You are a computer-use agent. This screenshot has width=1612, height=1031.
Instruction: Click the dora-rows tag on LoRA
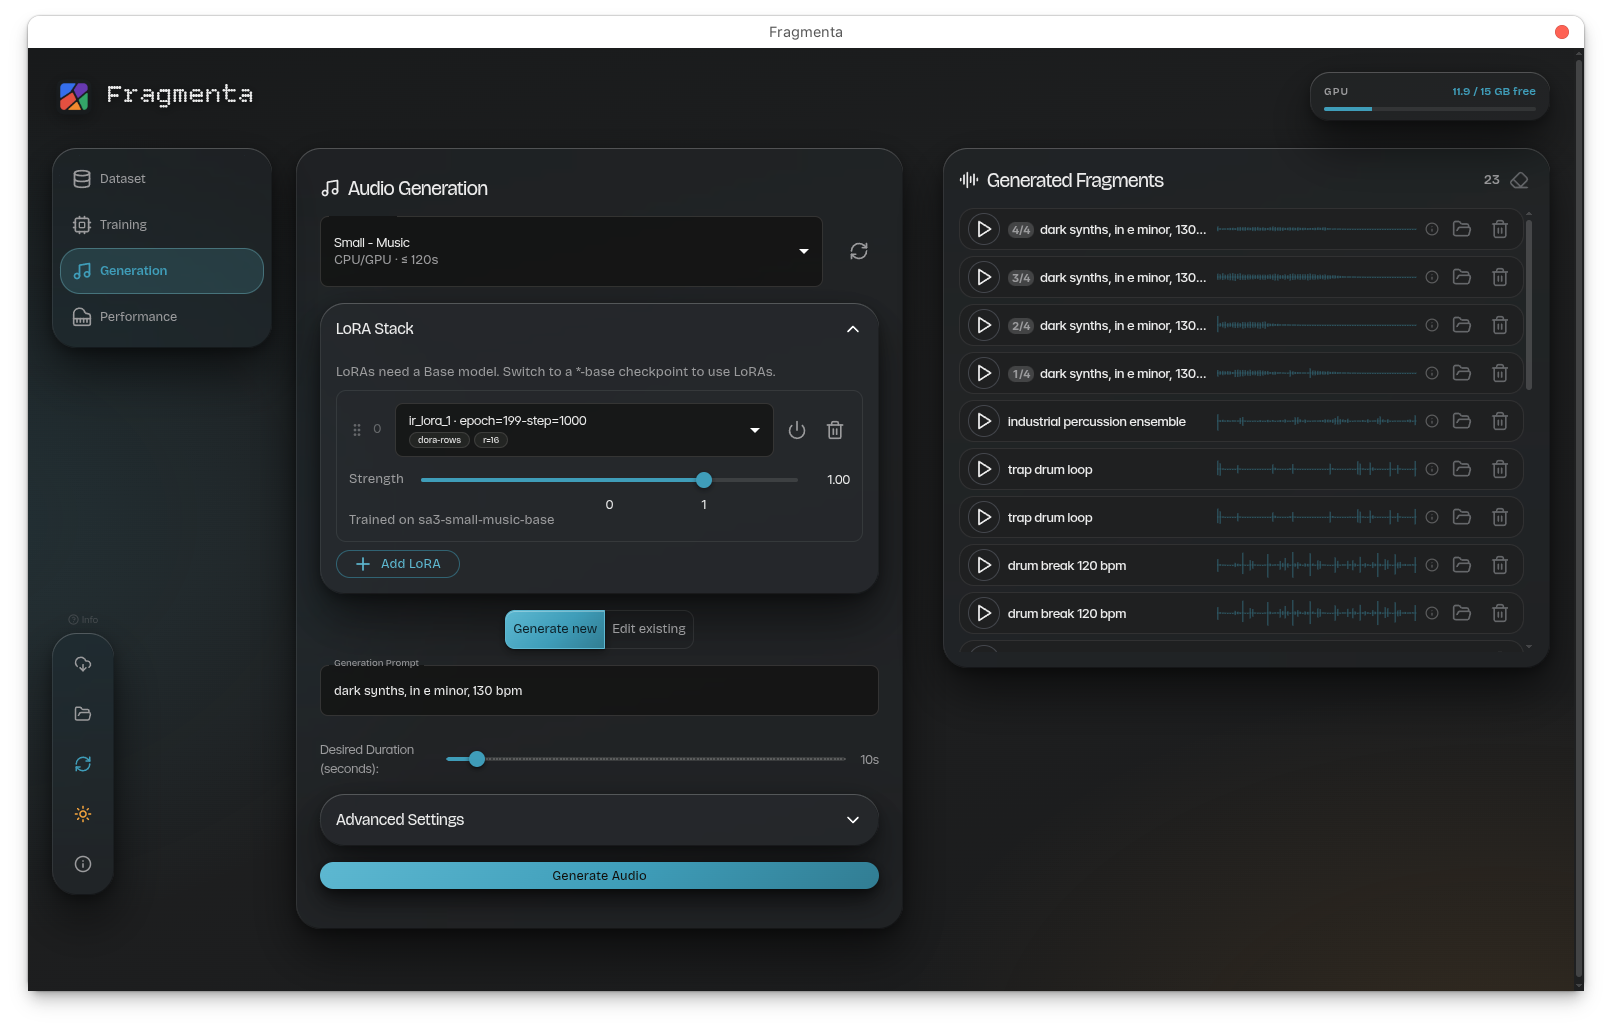point(439,440)
